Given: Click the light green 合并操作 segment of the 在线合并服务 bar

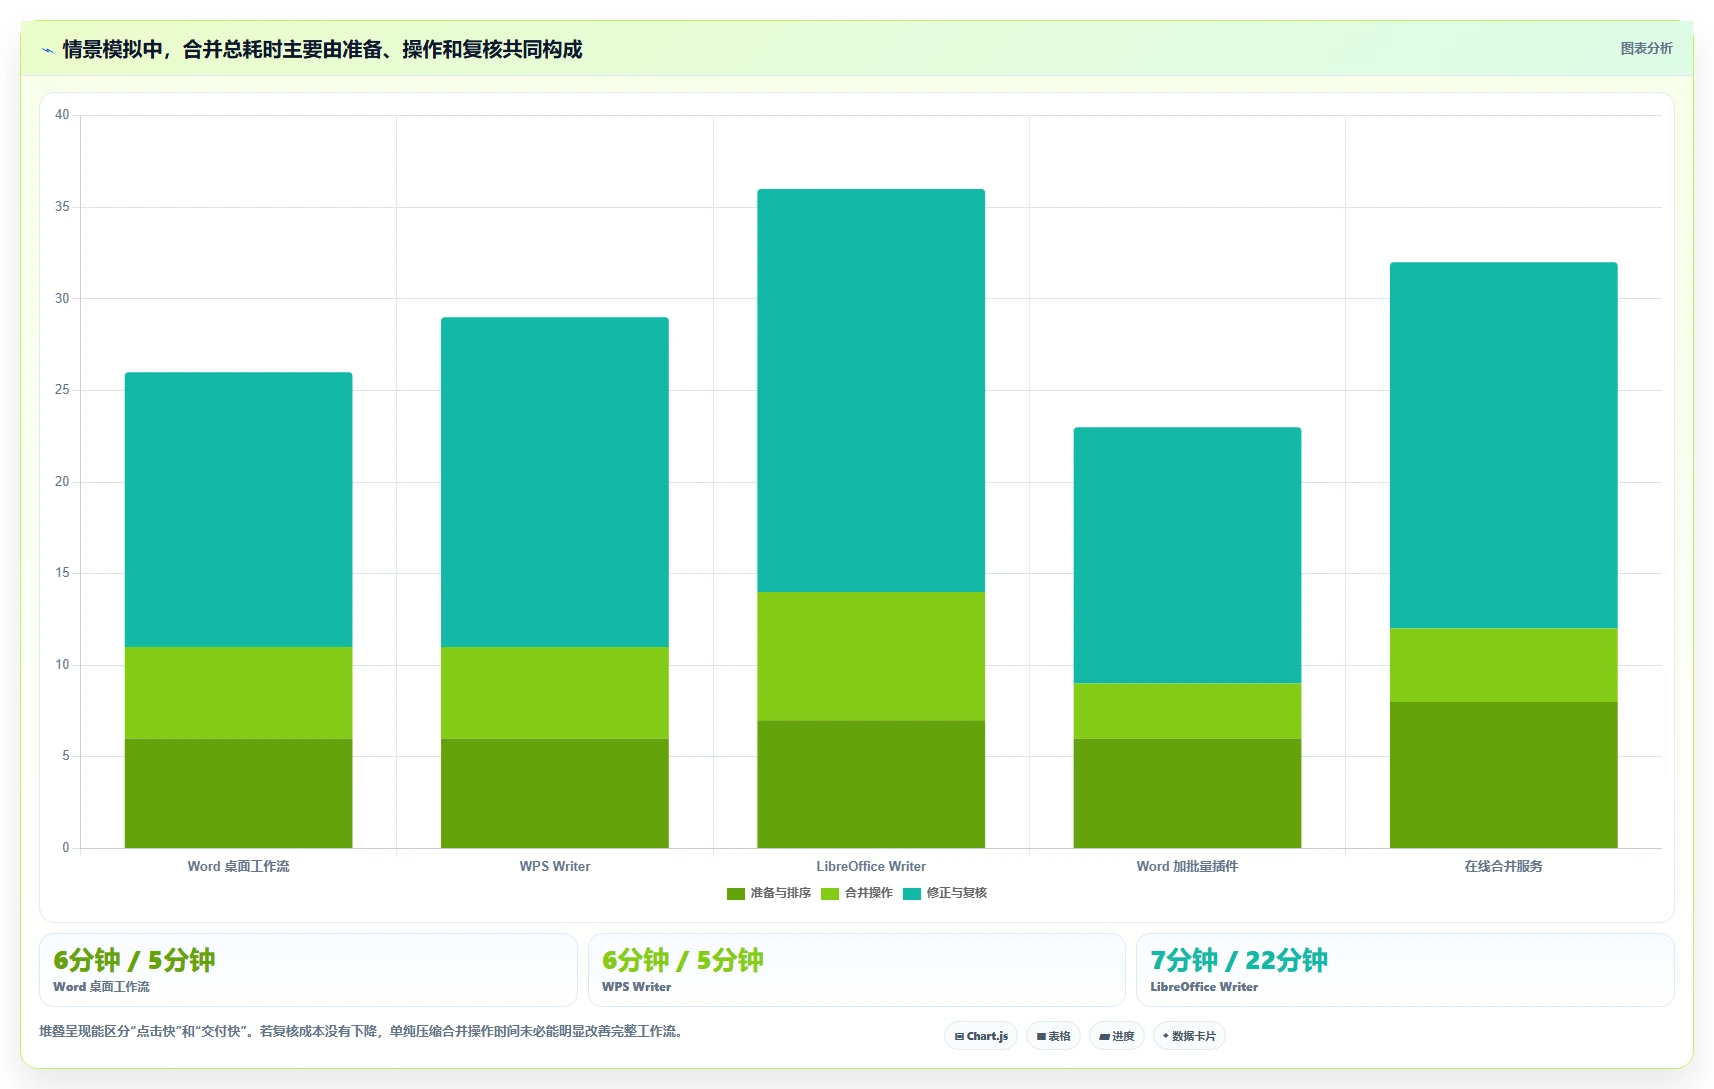Looking at the screenshot, I should coord(1503,665).
